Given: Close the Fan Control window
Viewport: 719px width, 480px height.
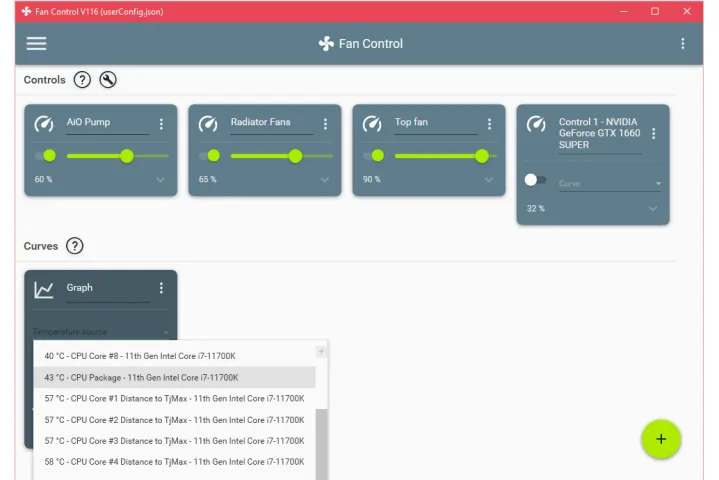Looking at the screenshot, I should pos(686,11).
